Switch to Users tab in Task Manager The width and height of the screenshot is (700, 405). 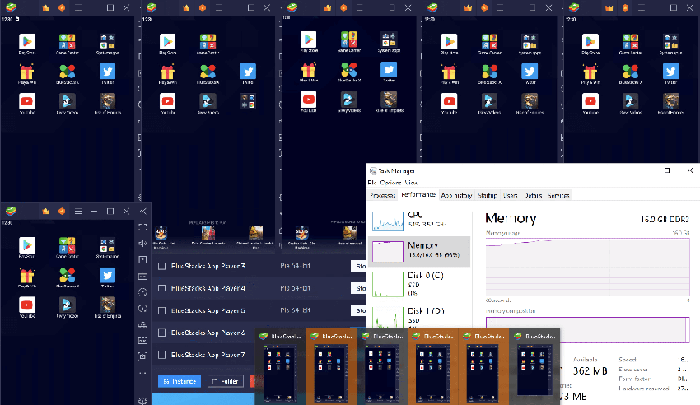coord(510,196)
